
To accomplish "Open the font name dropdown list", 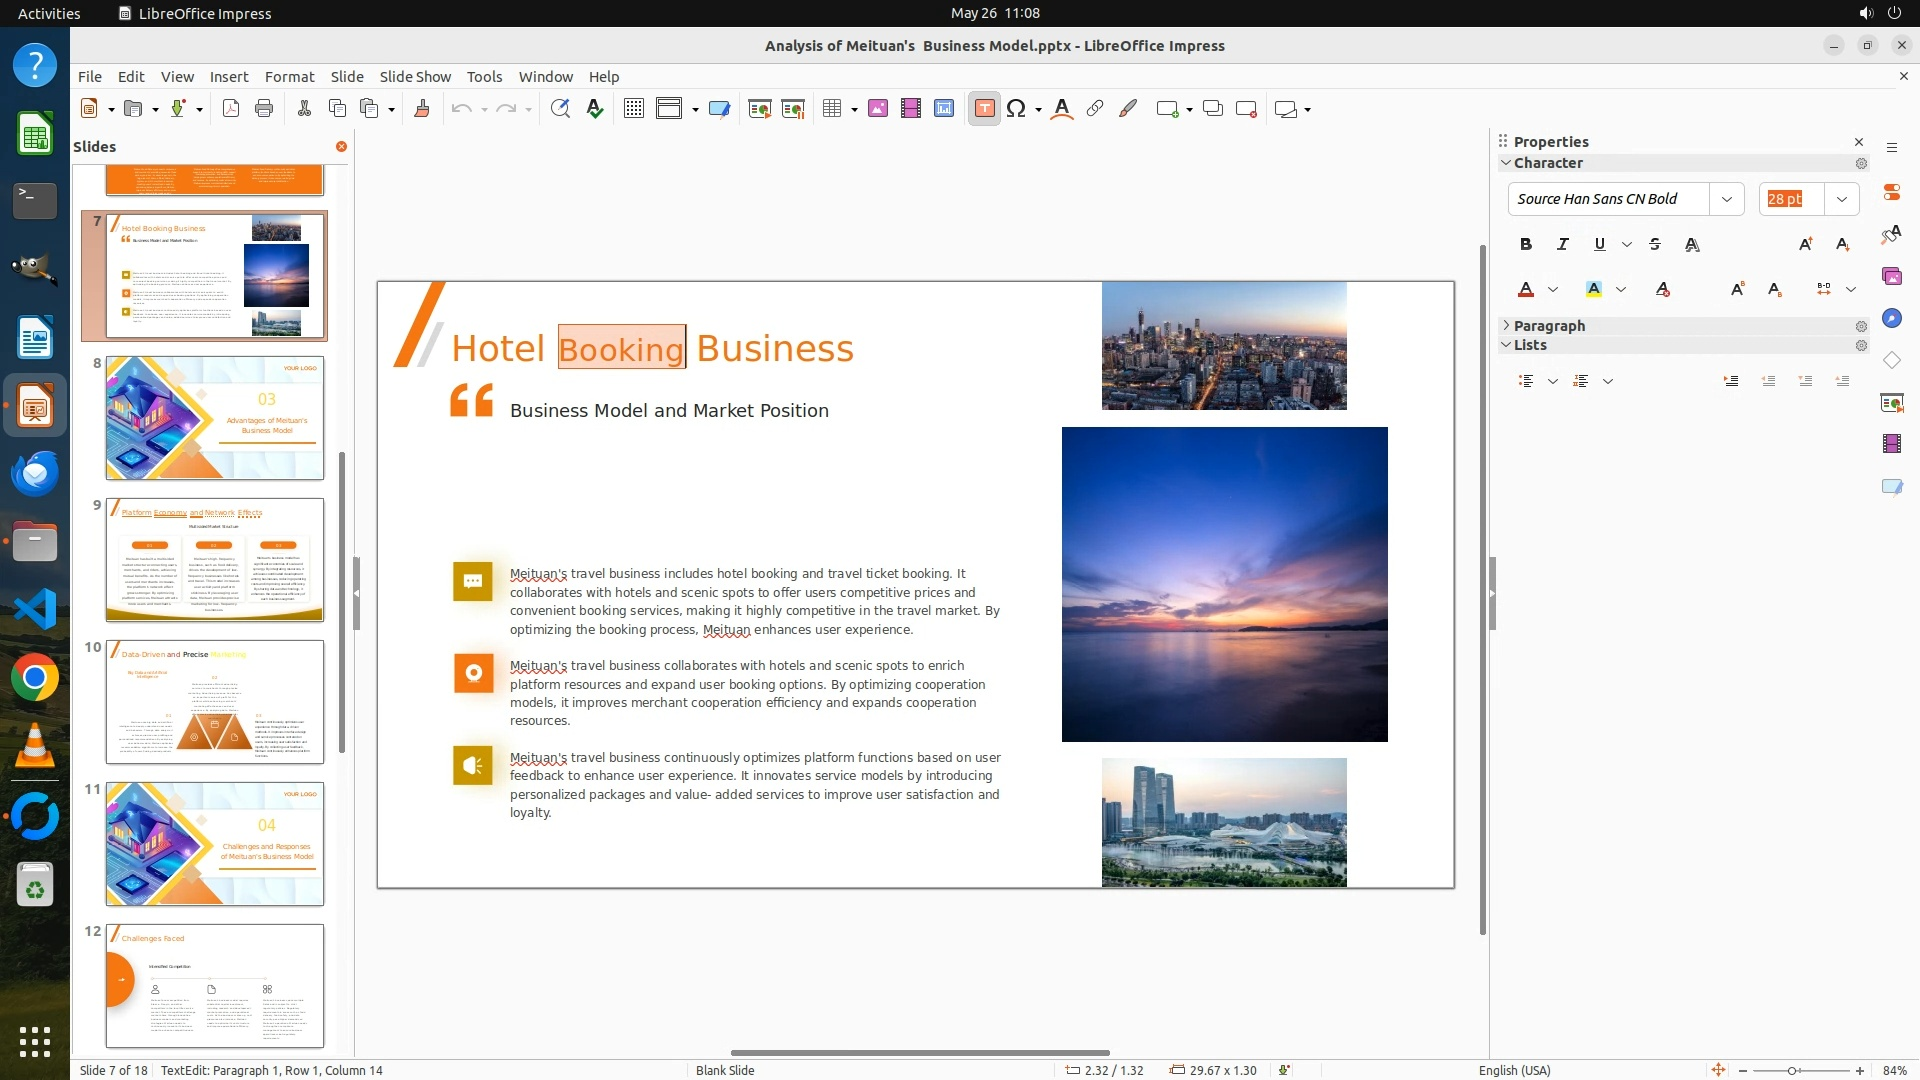I will click(1727, 199).
